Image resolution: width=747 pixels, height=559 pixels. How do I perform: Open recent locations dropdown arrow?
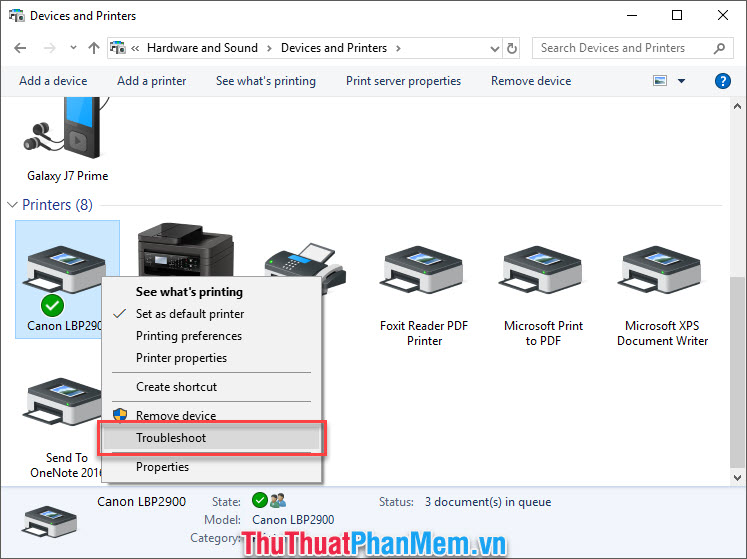73,47
